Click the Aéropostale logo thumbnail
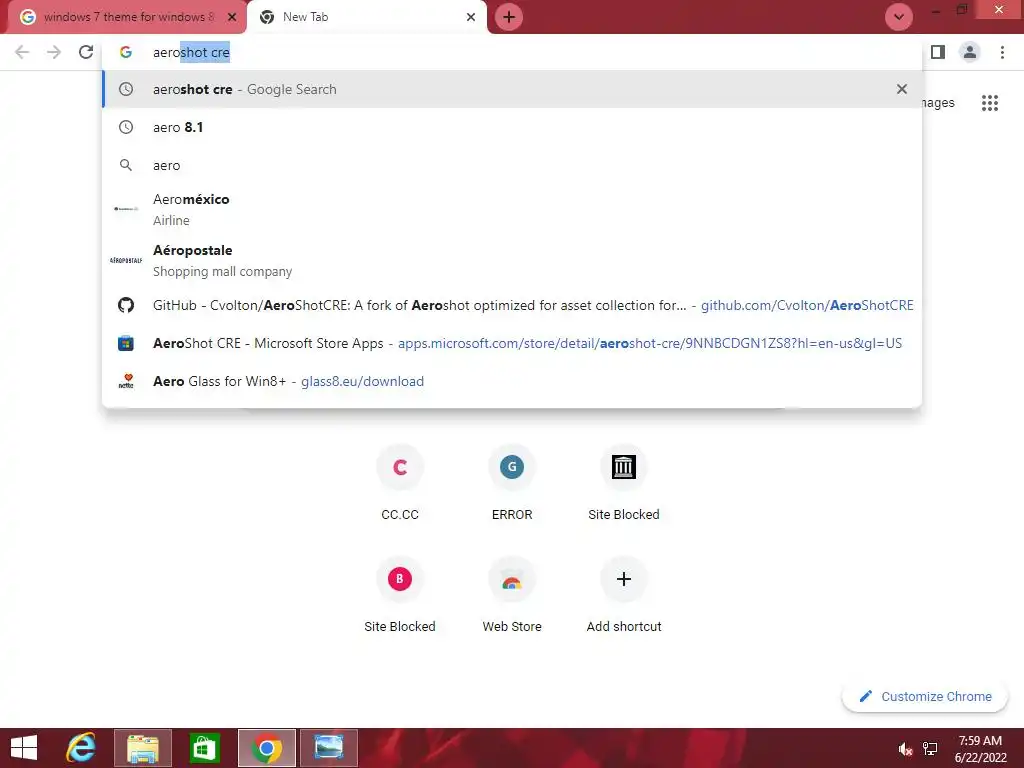 [126, 260]
